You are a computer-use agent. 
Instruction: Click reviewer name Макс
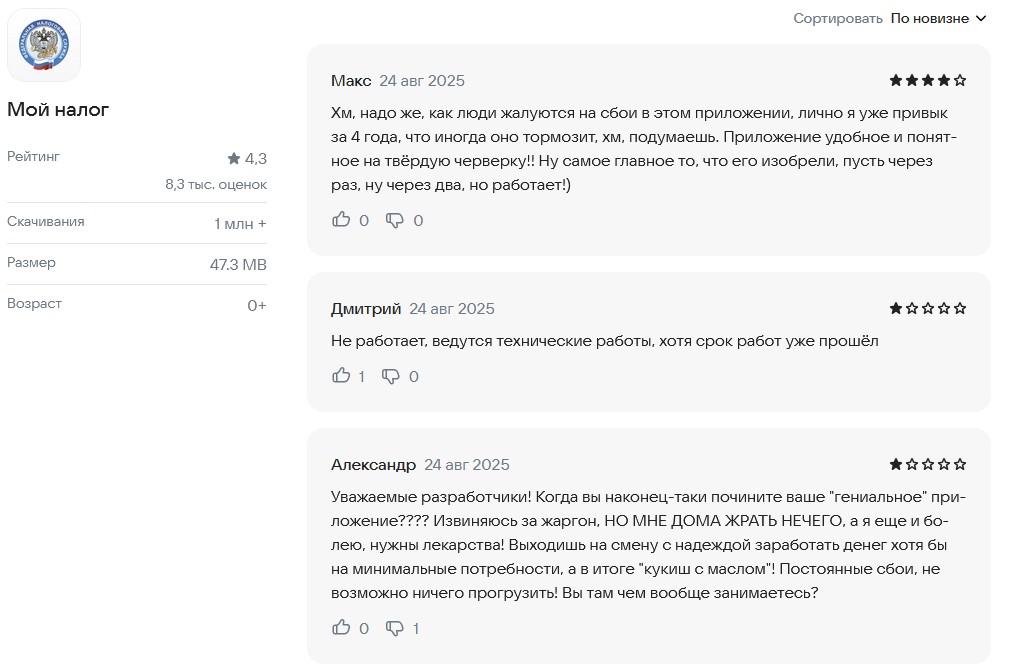351,81
